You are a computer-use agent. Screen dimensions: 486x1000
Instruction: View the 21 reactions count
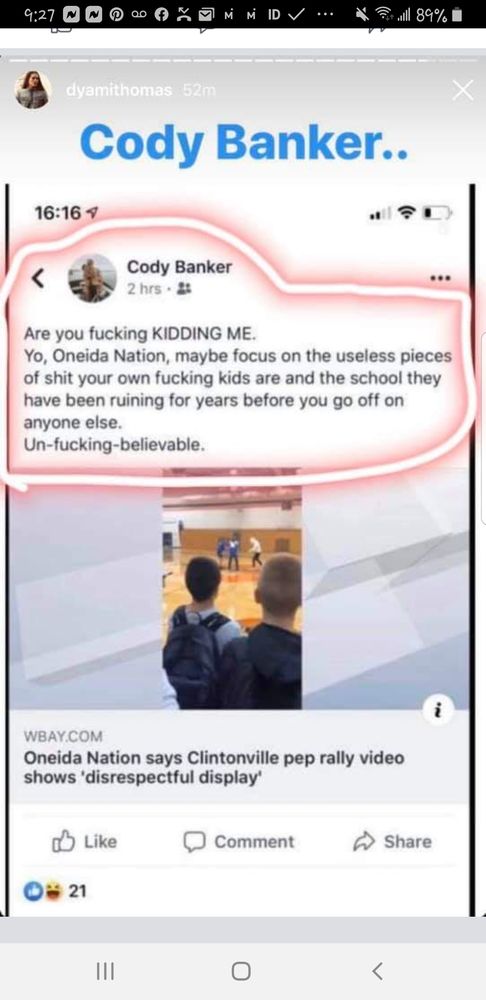pos(55,891)
